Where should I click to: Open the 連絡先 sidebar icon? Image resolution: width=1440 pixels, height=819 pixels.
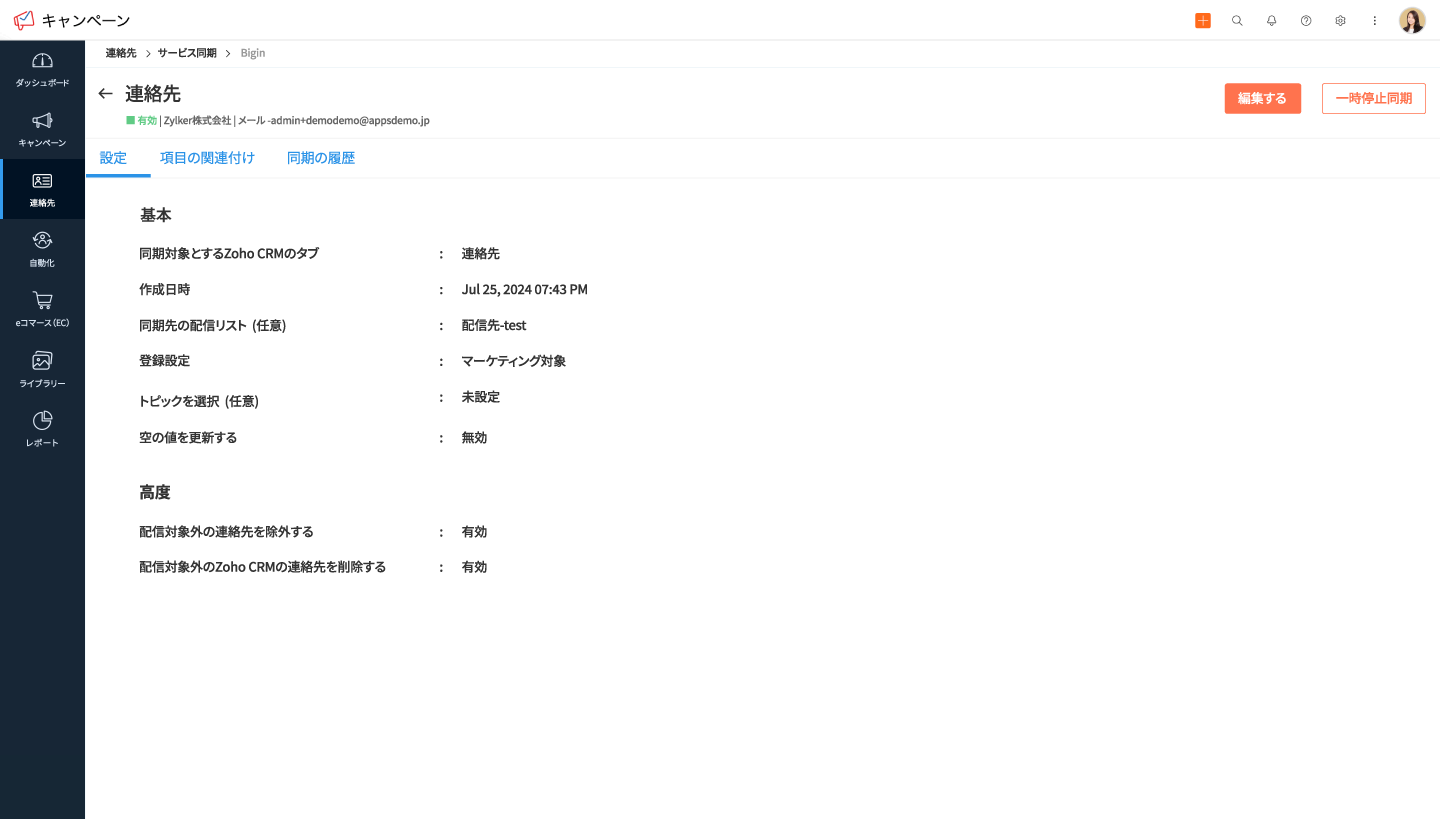coord(42,189)
